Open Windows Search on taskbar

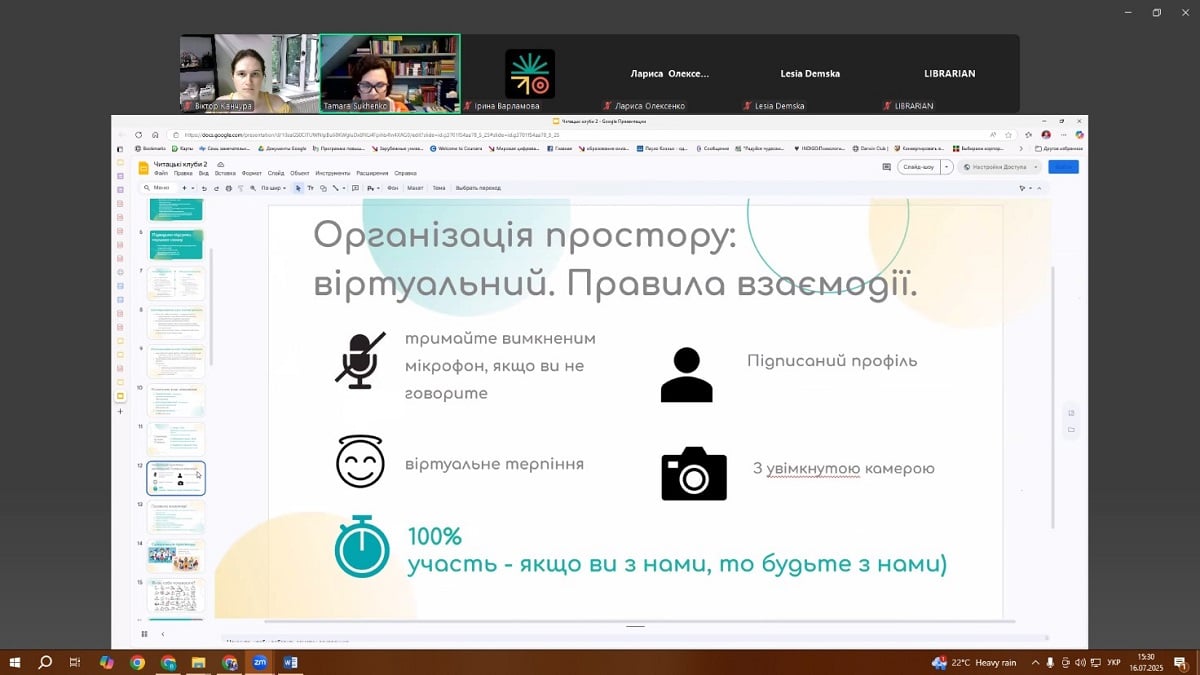click(45, 662)
